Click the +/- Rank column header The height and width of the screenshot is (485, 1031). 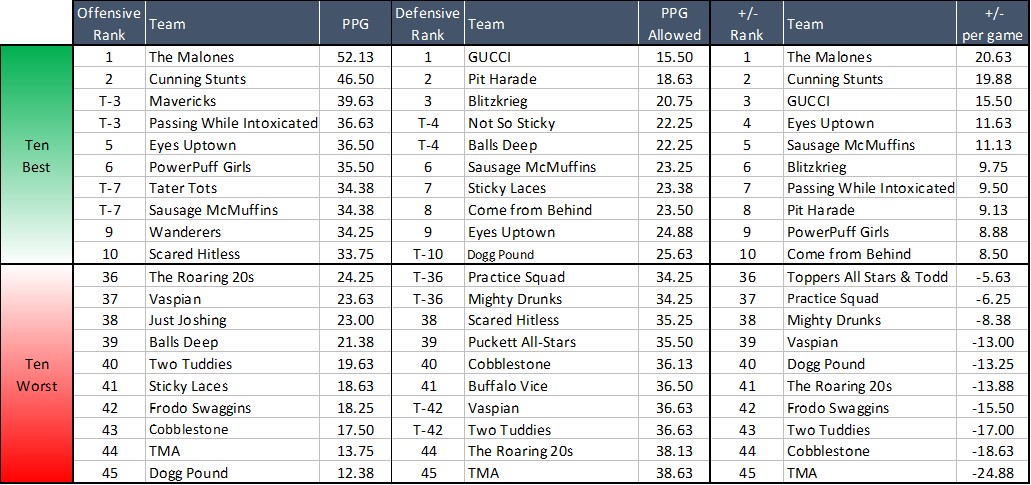point(746,23)
